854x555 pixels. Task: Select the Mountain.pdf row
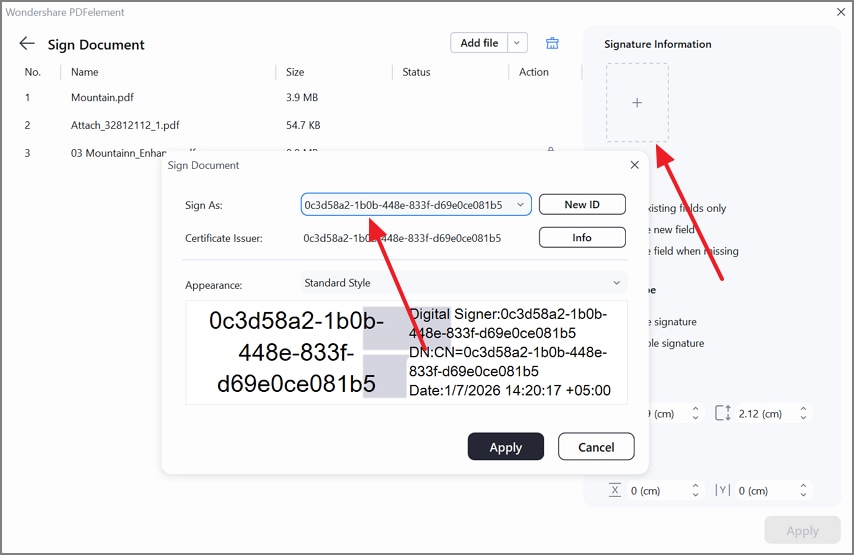click(x=291, y=97)
